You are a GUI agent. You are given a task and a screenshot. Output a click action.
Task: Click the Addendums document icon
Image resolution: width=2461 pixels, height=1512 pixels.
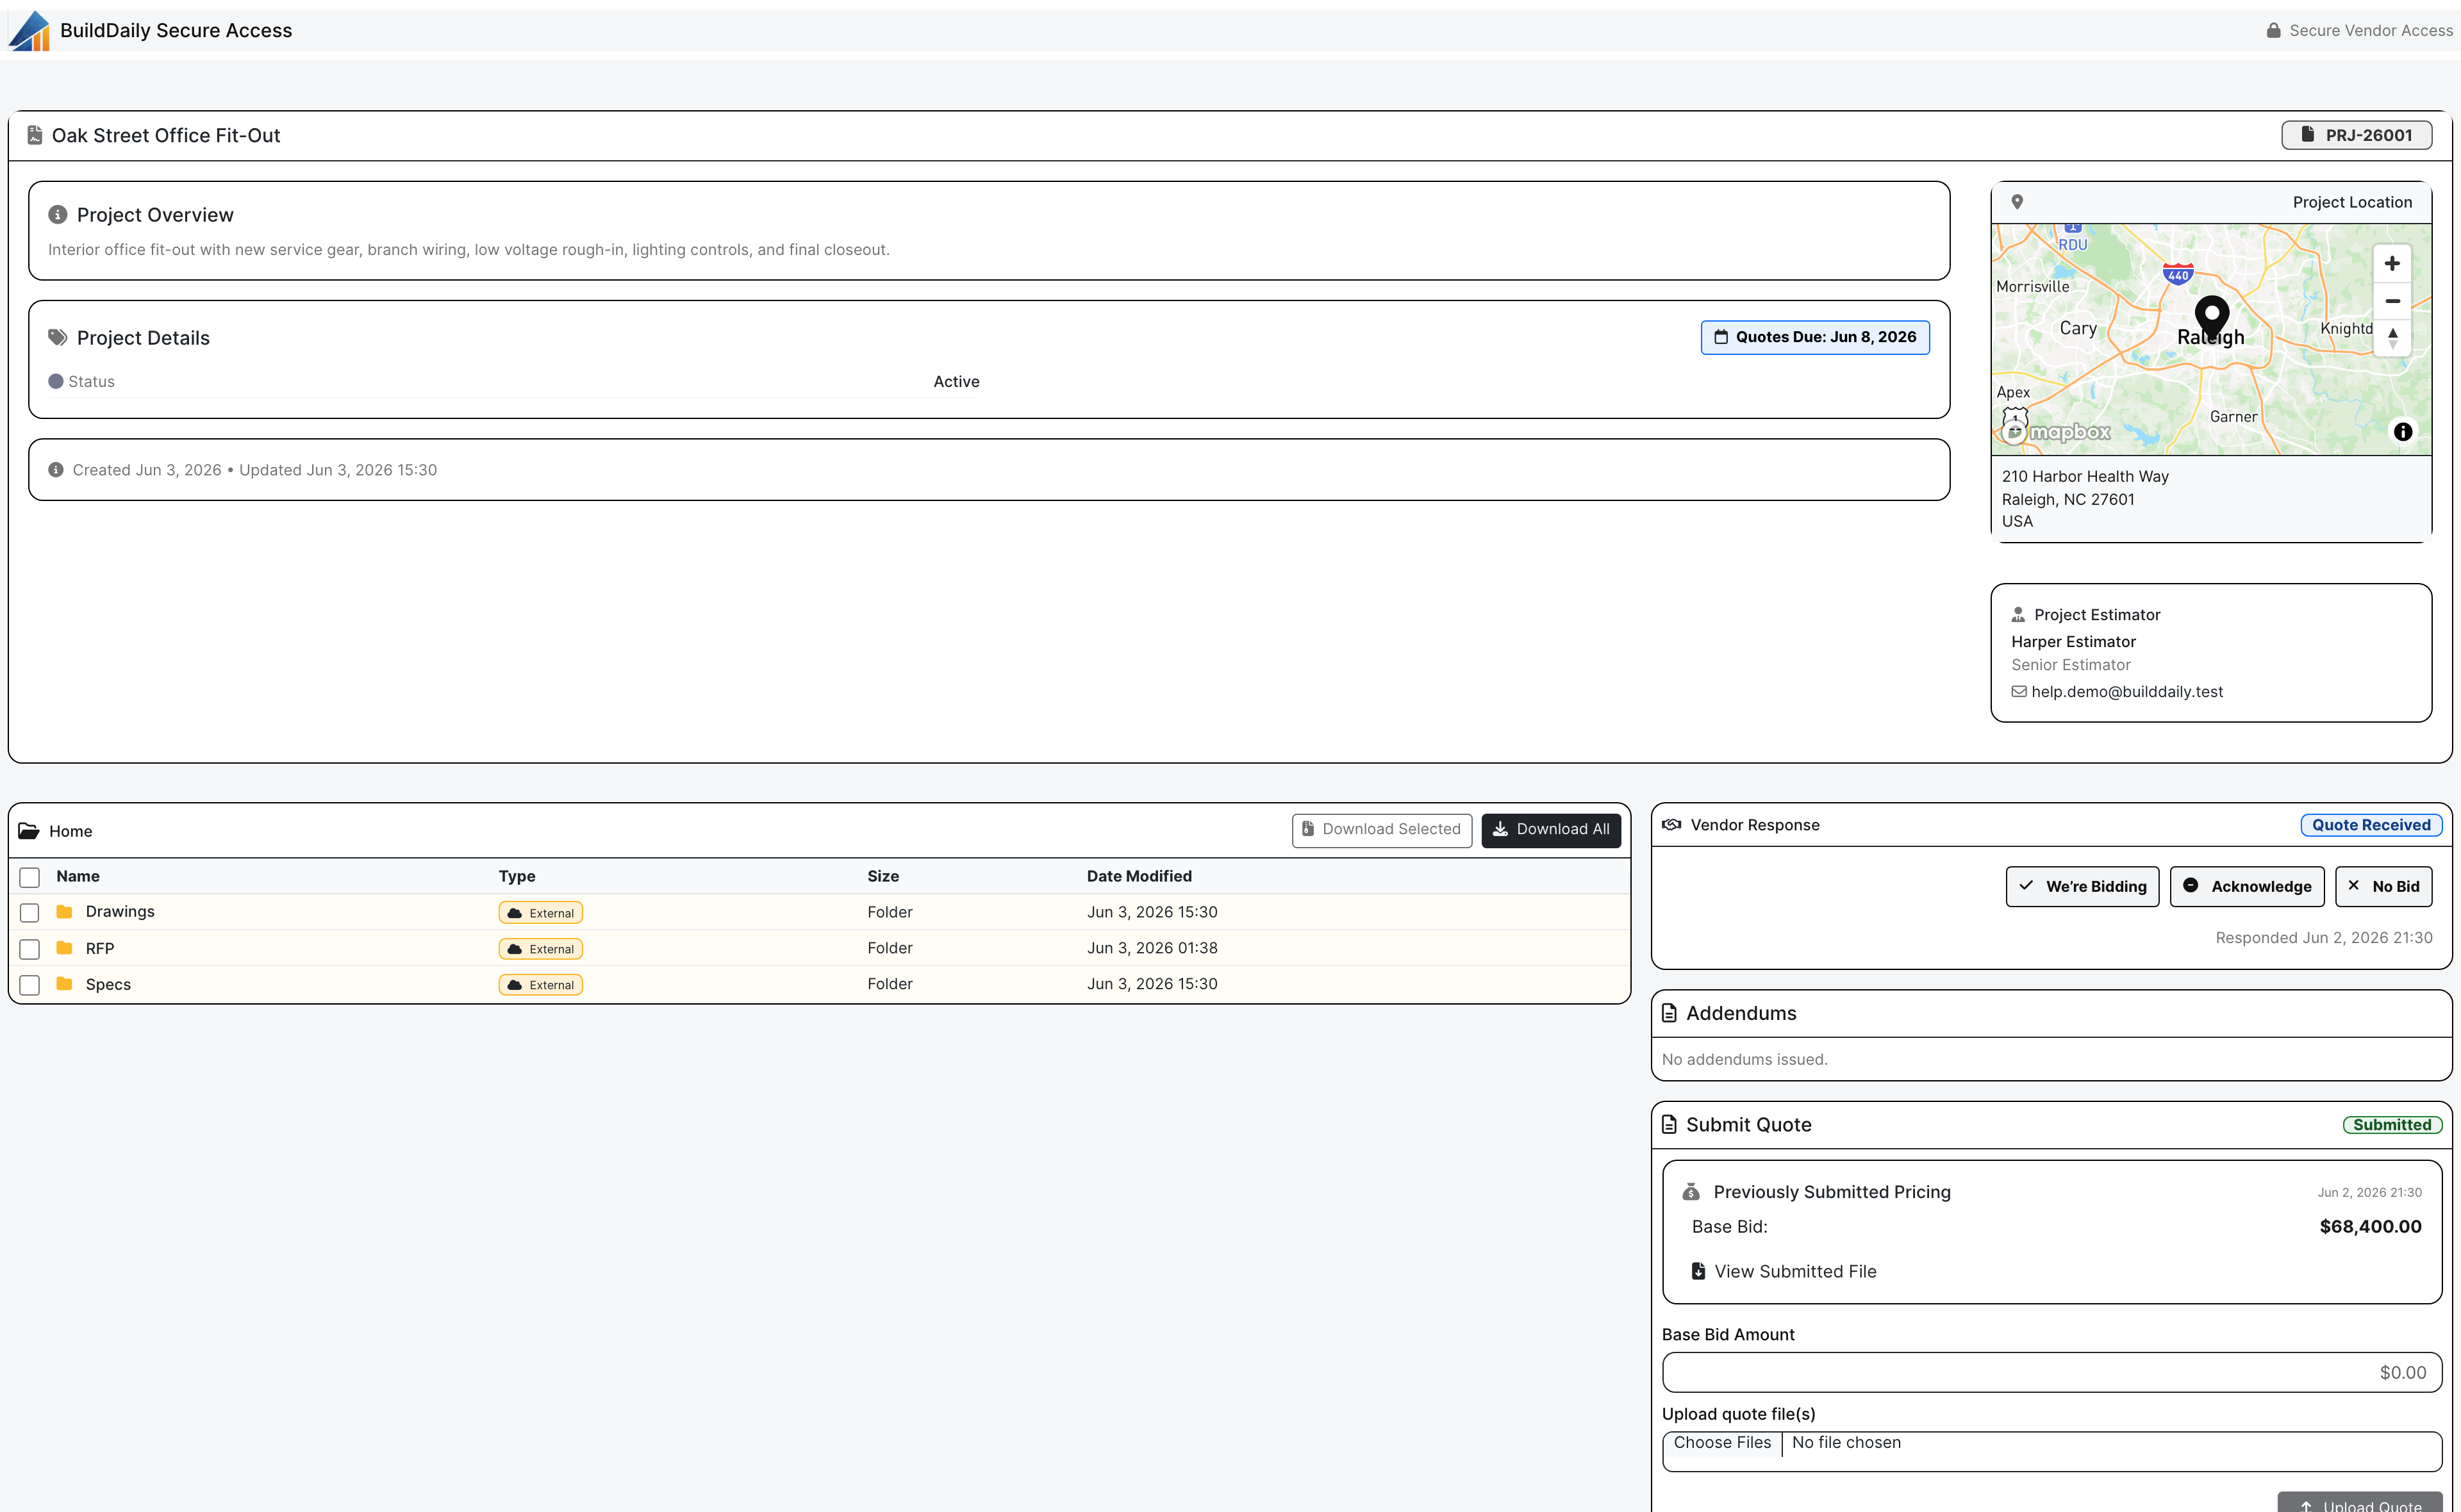coord(1669,1014)
